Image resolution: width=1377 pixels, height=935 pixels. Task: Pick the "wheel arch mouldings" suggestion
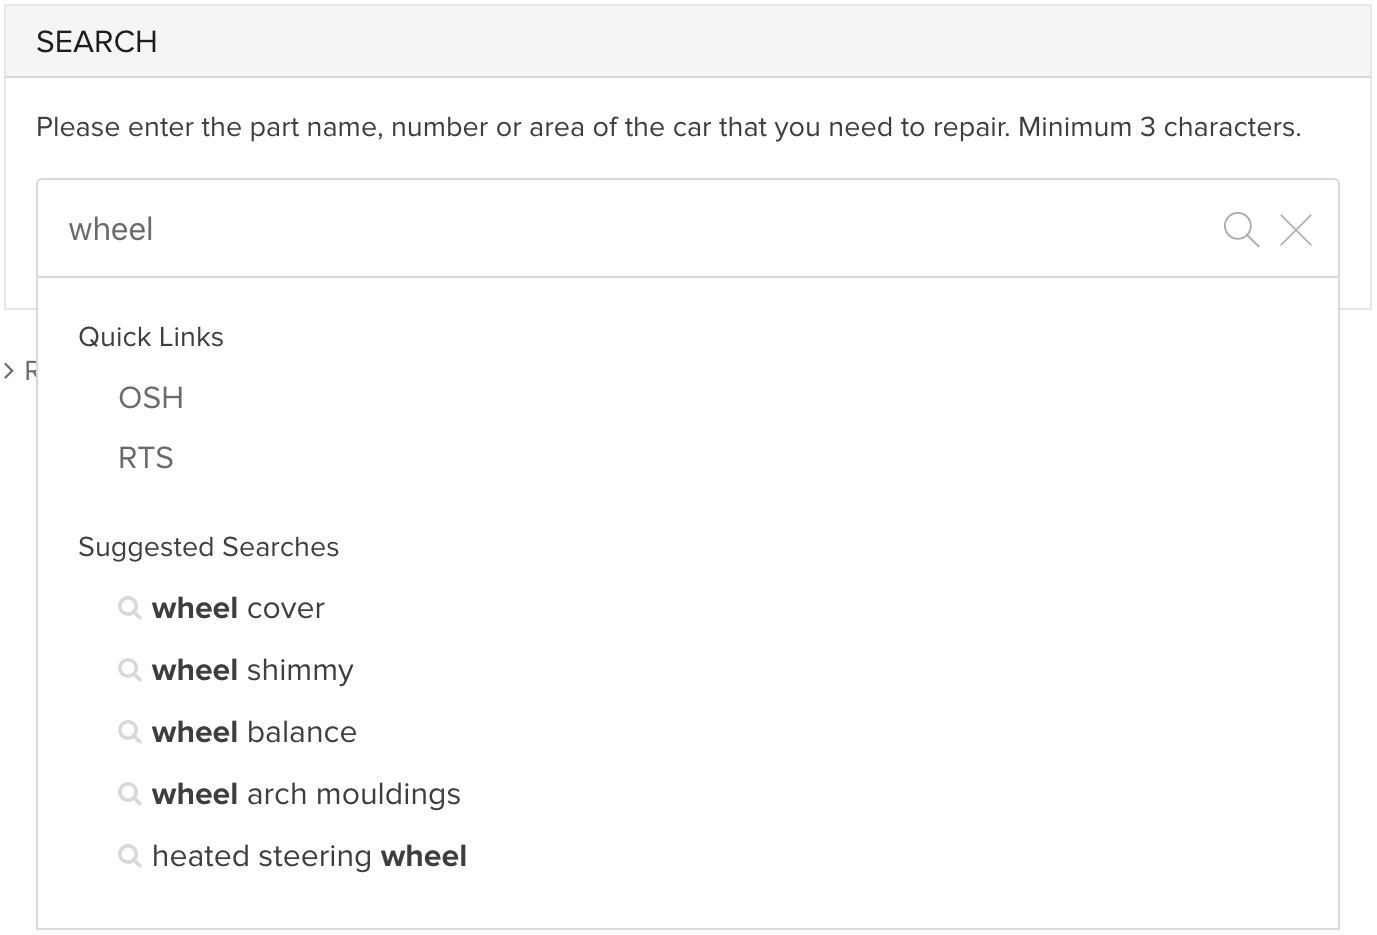(x=306, y=794)
